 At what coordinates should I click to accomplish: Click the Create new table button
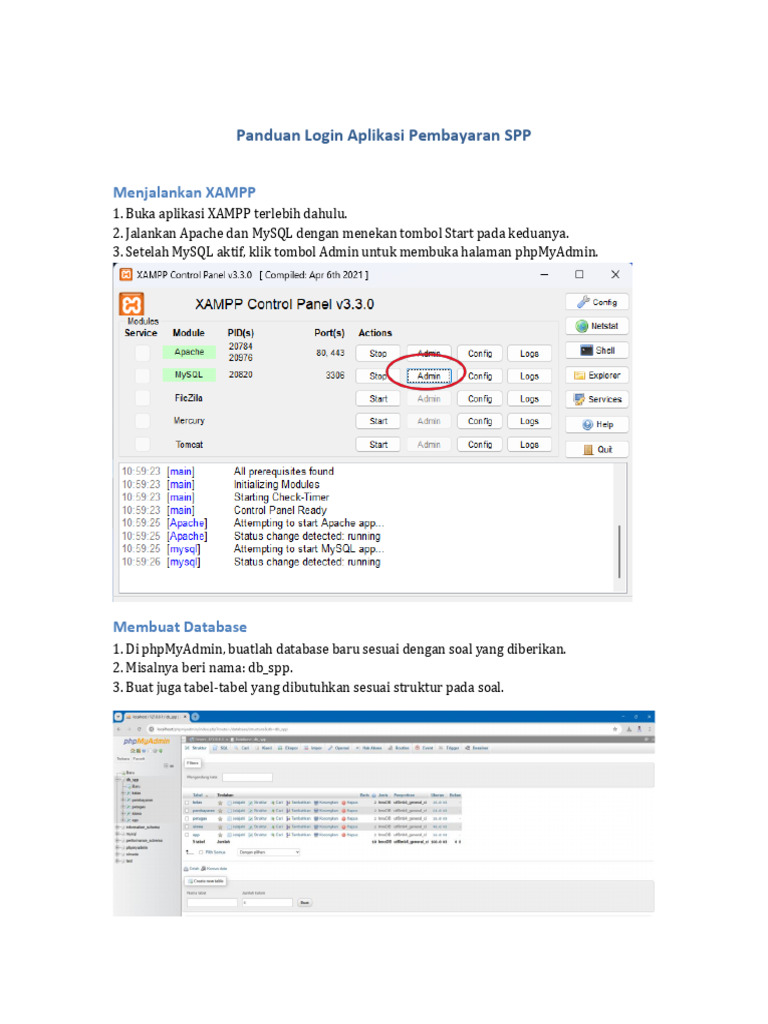(206, 881)
